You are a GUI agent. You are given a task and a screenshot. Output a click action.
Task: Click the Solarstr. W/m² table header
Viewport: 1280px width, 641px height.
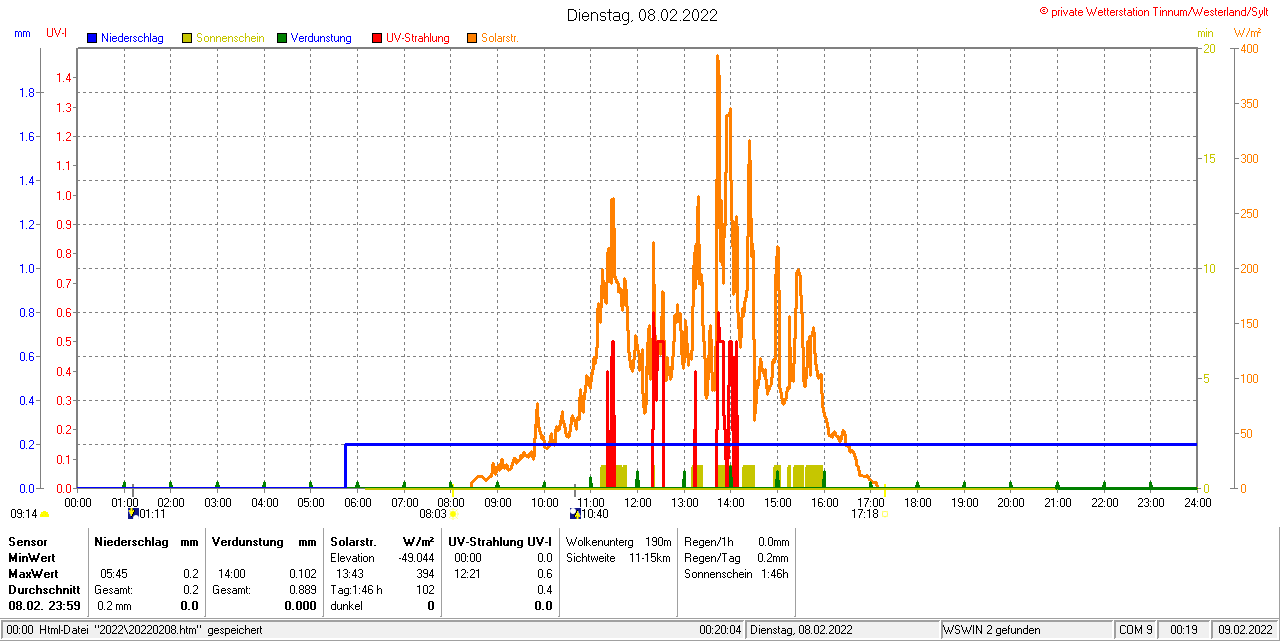[382, 541]
